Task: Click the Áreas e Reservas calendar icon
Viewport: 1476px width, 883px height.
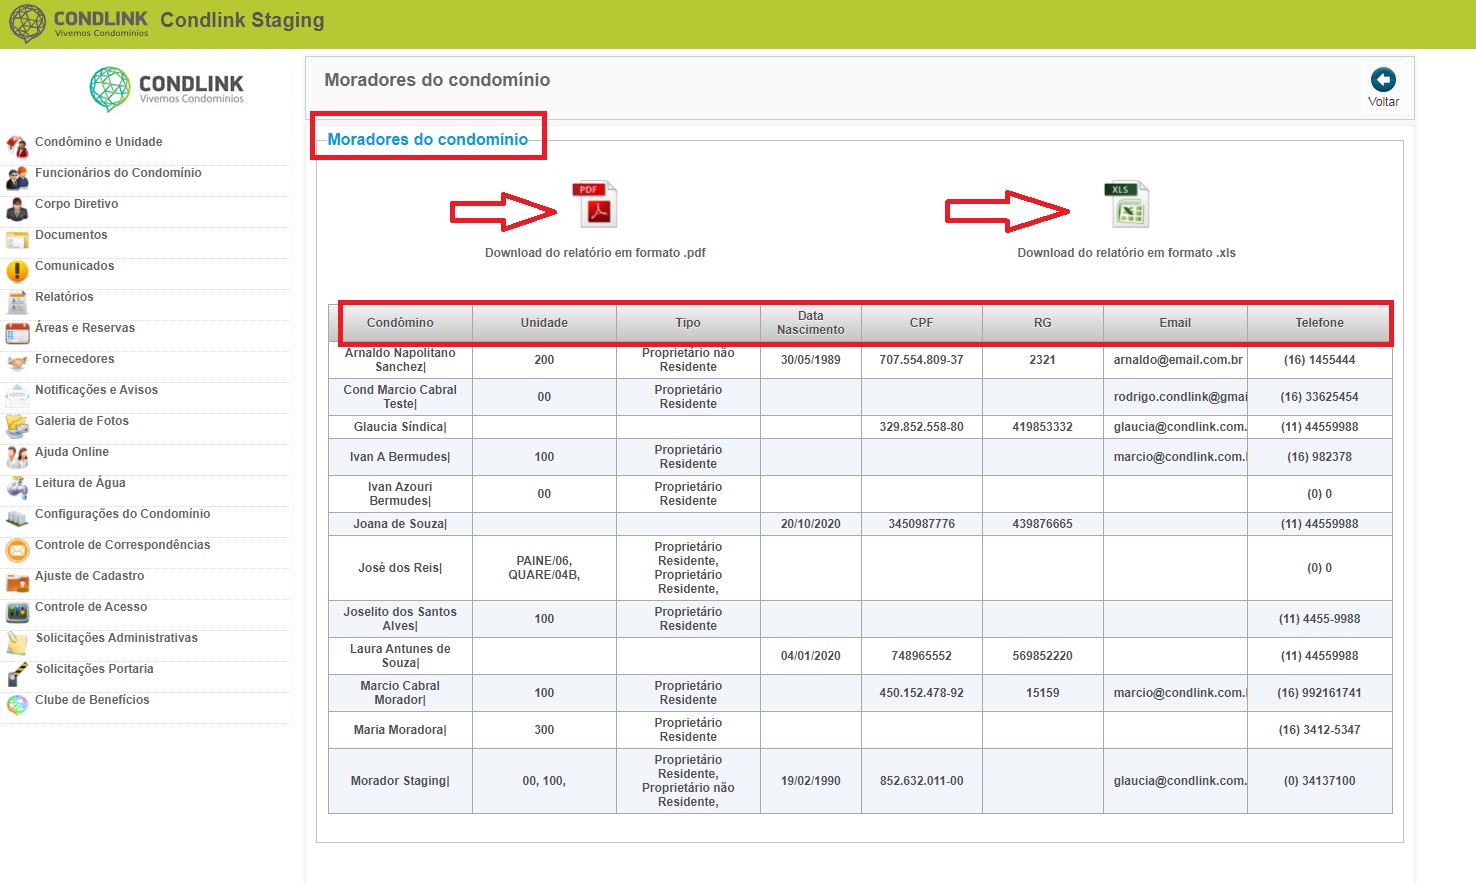Action: [x=17, y=332]
